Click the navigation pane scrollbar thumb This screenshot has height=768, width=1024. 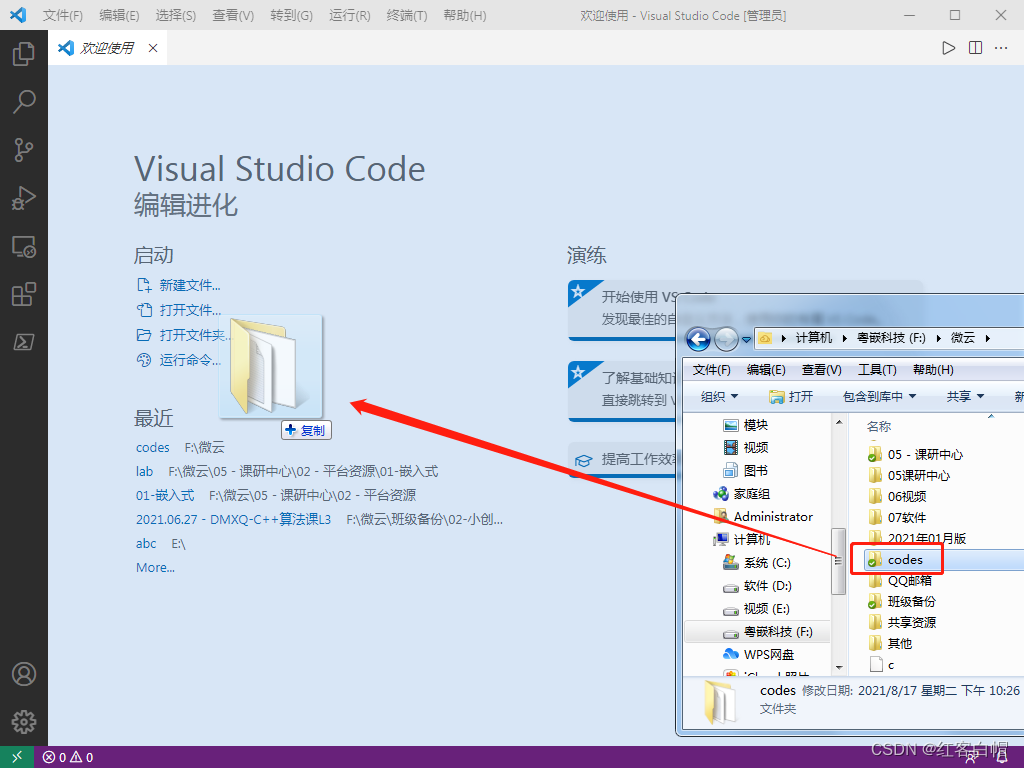pos(839,561)
